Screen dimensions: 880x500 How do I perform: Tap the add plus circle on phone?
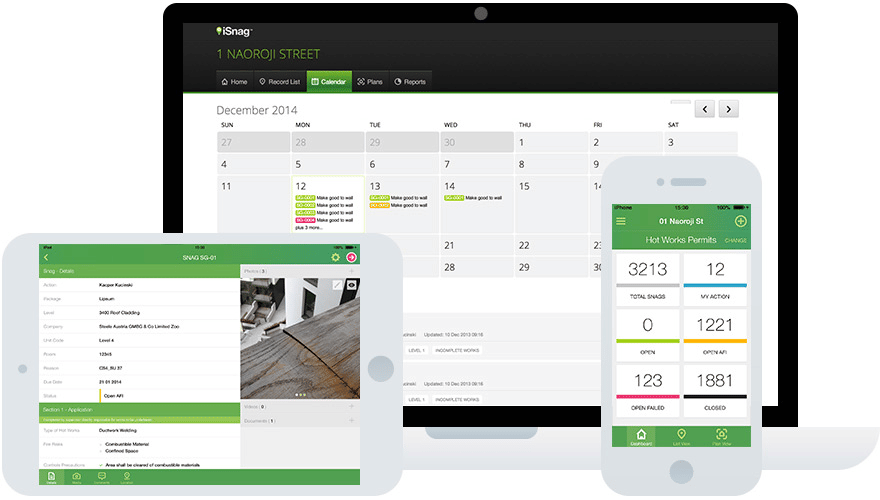click(740, 221)
